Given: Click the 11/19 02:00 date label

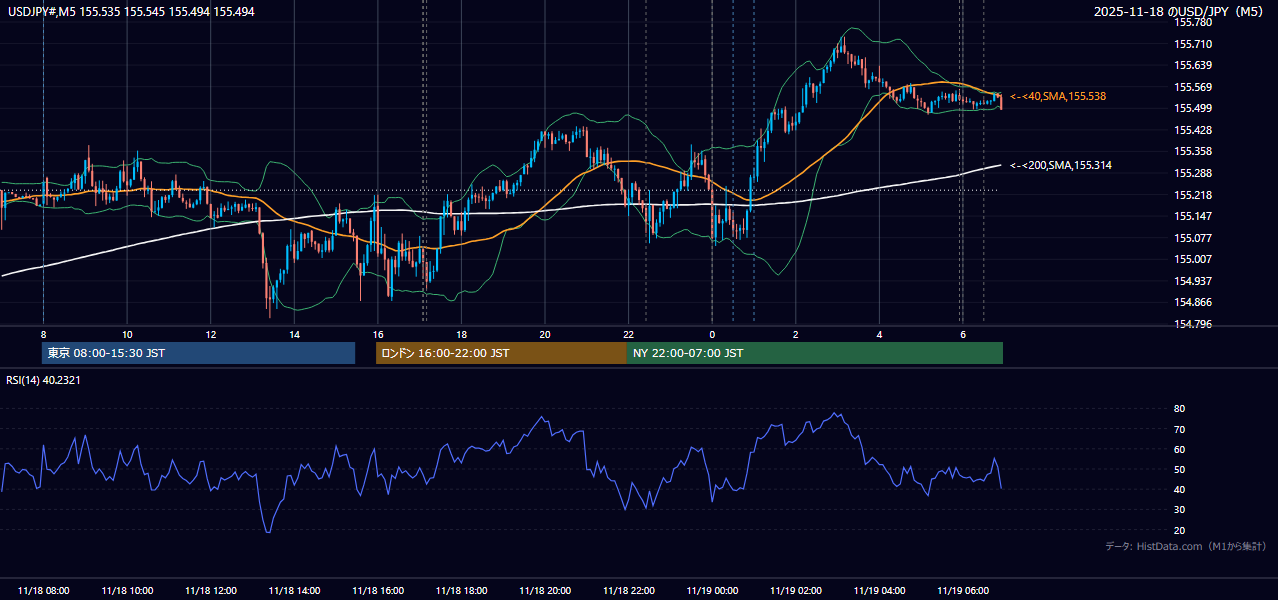Looking at the screenshot, I should (795, 591).
